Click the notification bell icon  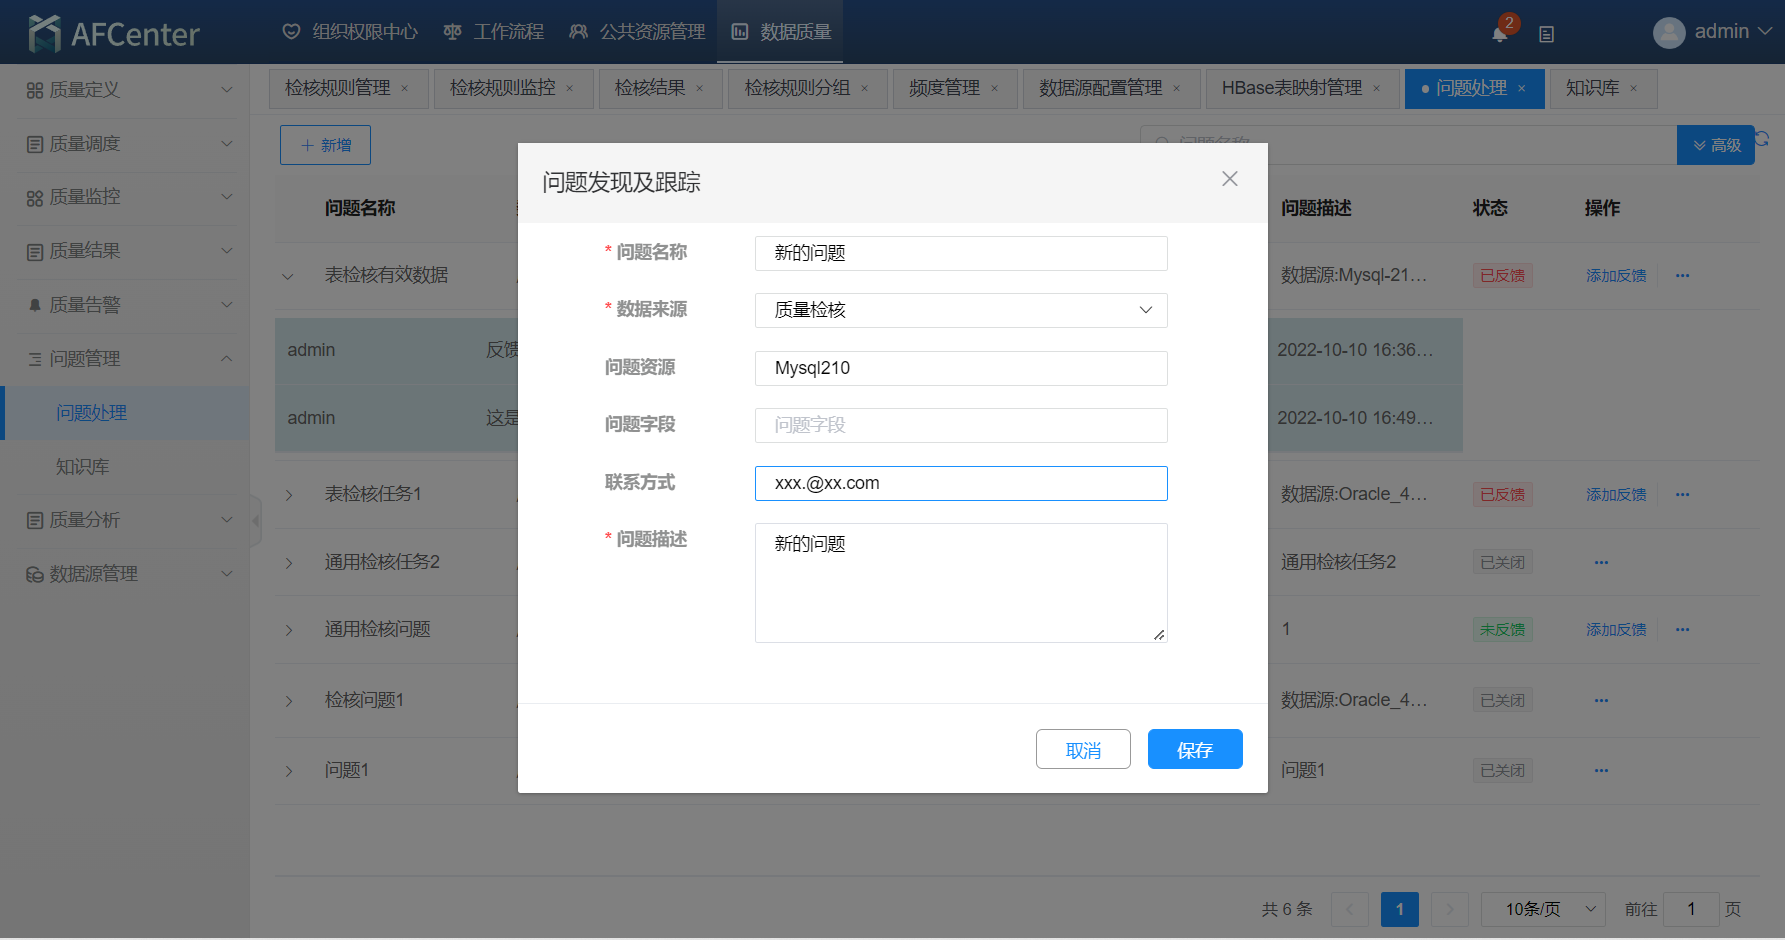(x=1499, y=34)
